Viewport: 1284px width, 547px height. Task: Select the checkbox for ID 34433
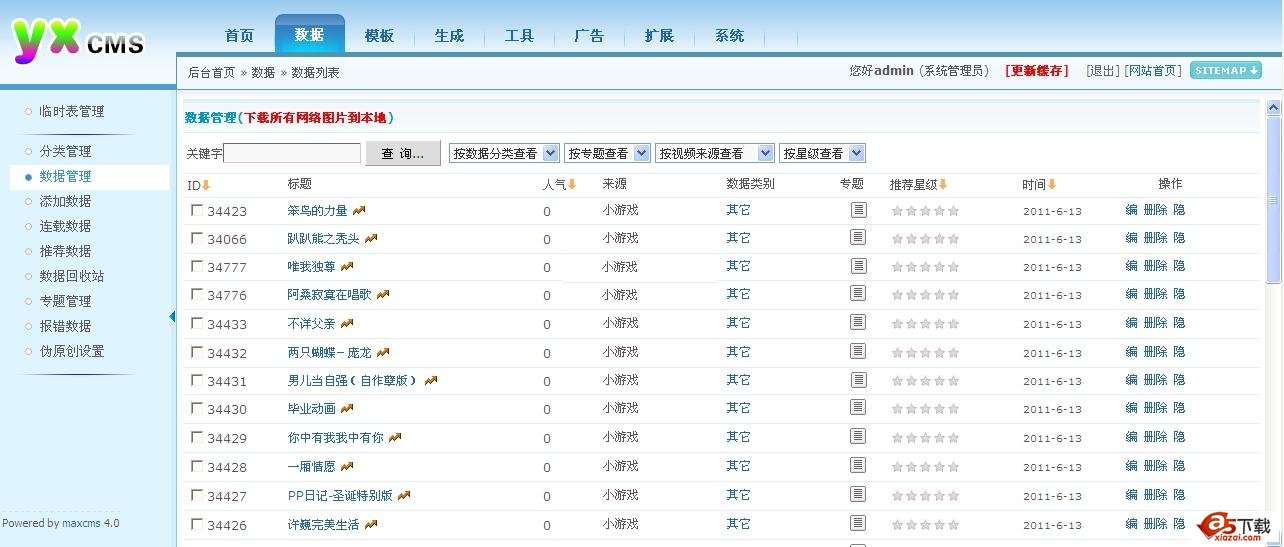pyautogui.click(x=197, y=323)
